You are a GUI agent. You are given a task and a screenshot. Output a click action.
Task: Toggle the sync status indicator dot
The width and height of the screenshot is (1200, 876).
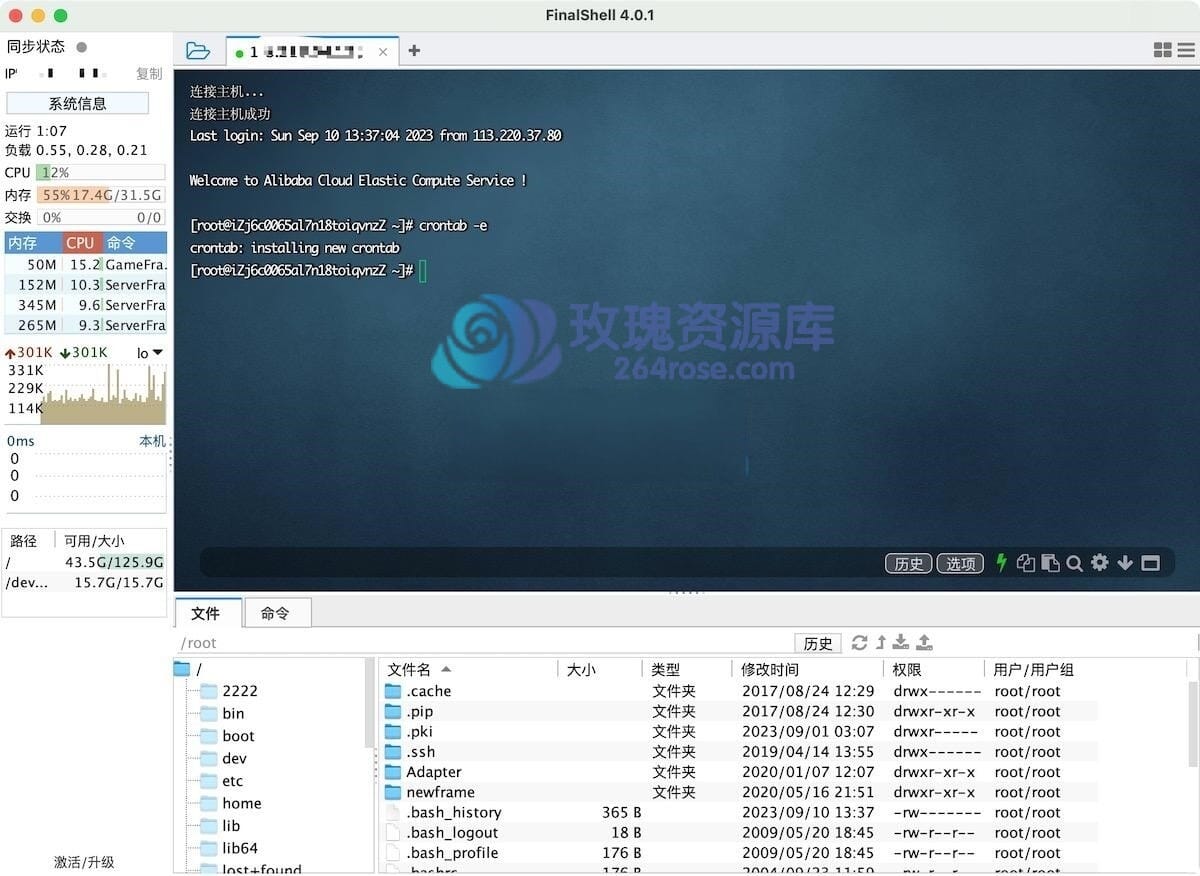click(82, 47)
